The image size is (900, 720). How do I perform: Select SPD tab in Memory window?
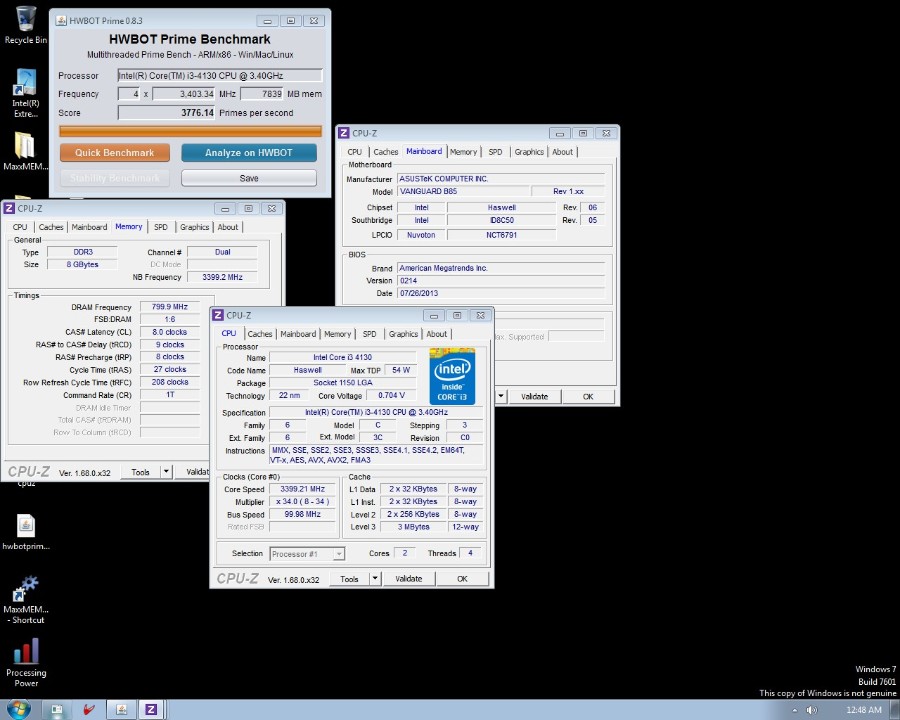(x=161, y=227)
